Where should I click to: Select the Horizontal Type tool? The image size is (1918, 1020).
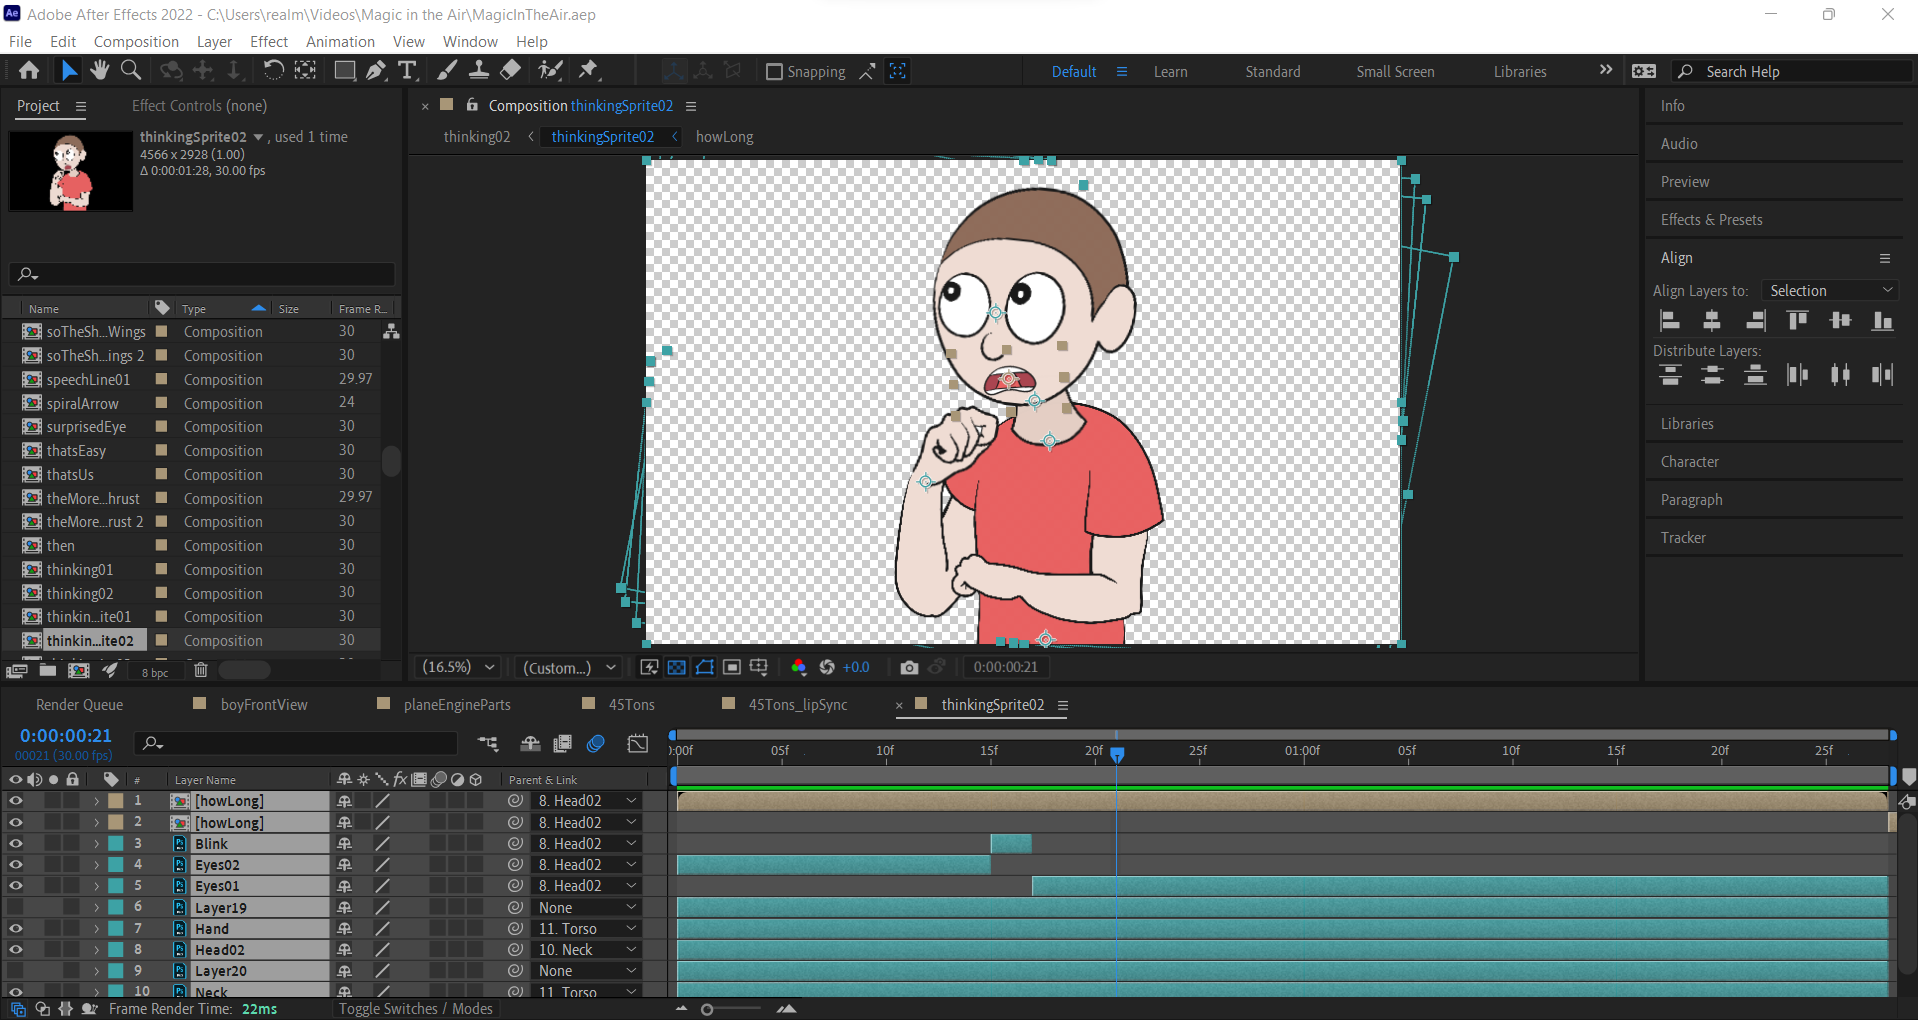click(407, 70)
